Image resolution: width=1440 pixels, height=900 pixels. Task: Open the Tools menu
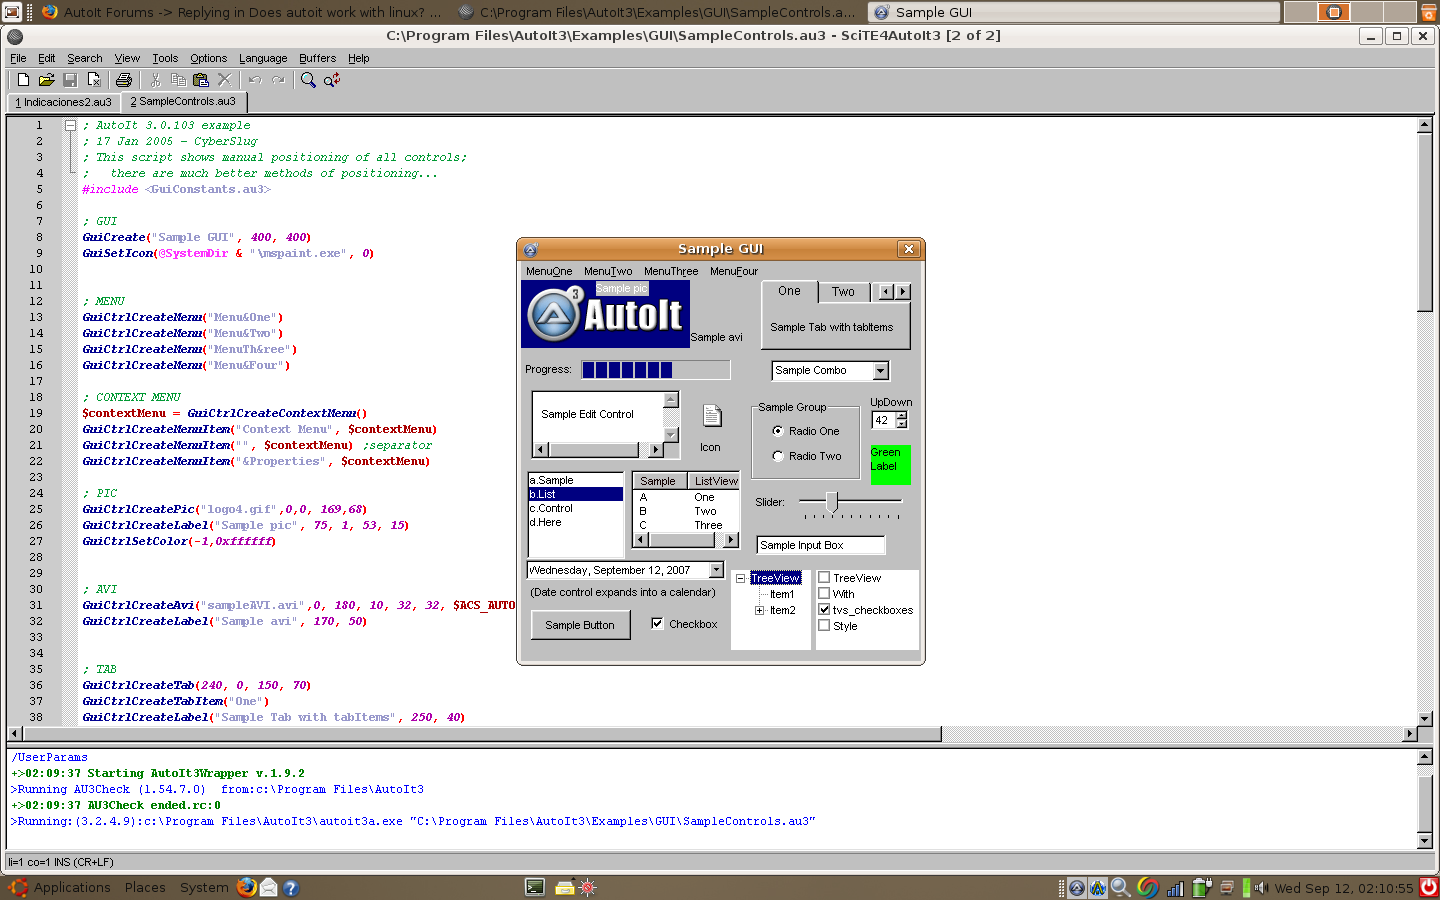tap(165, 59)
